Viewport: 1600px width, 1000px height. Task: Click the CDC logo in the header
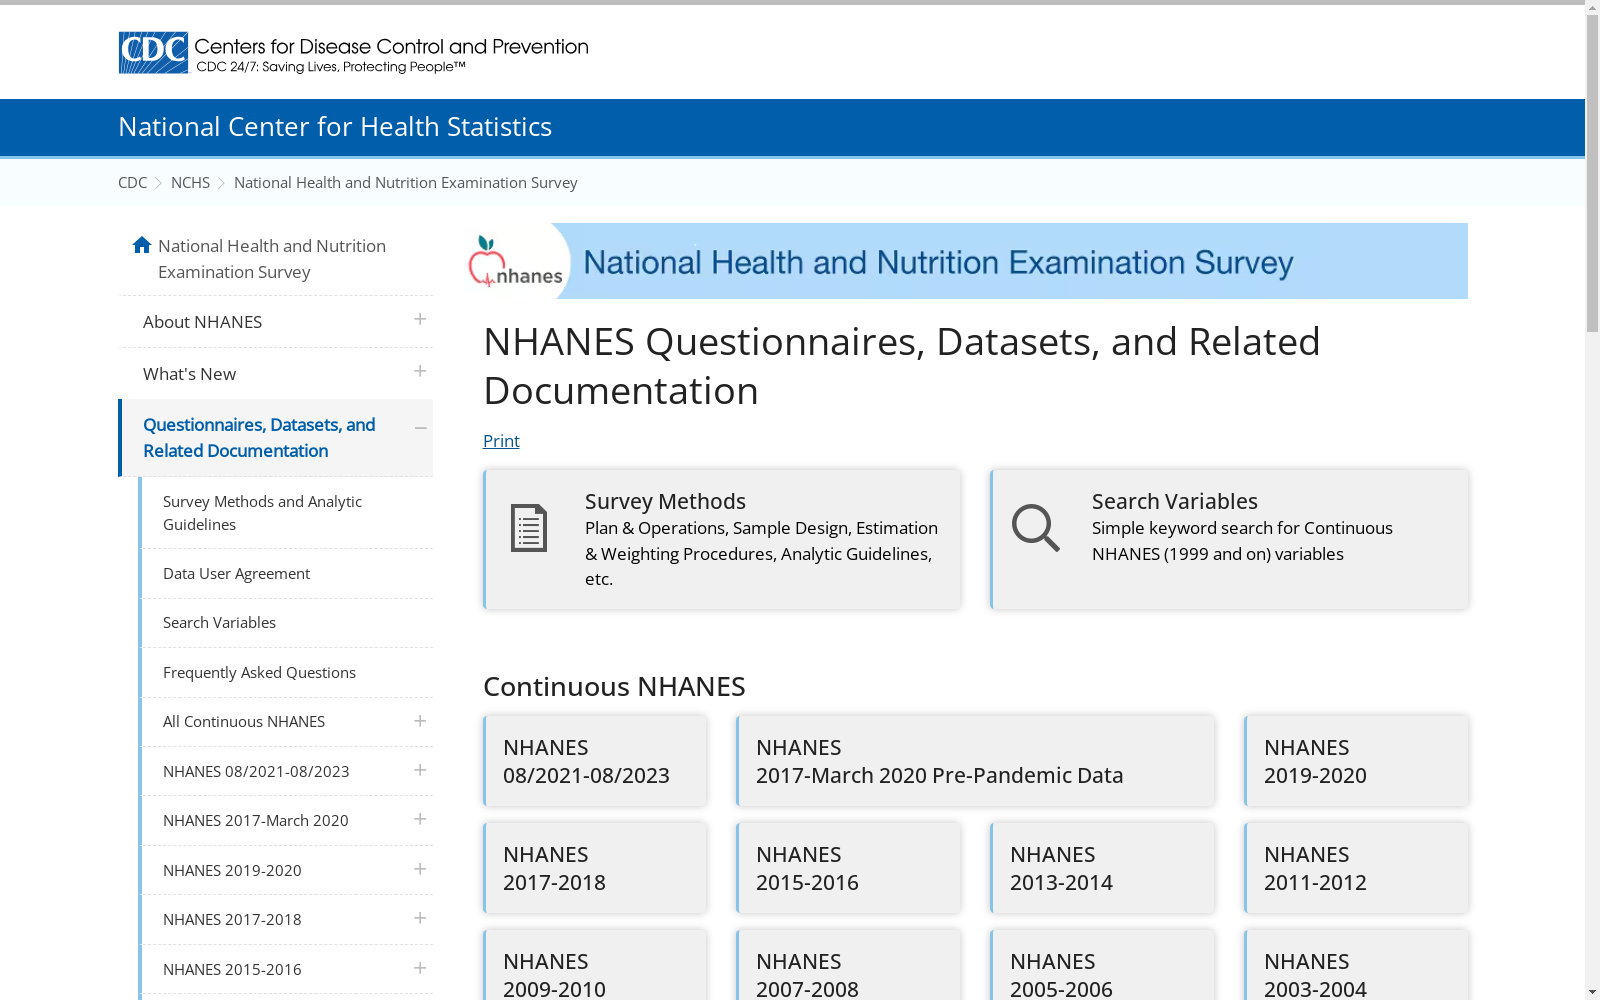(x=353, y=53)
